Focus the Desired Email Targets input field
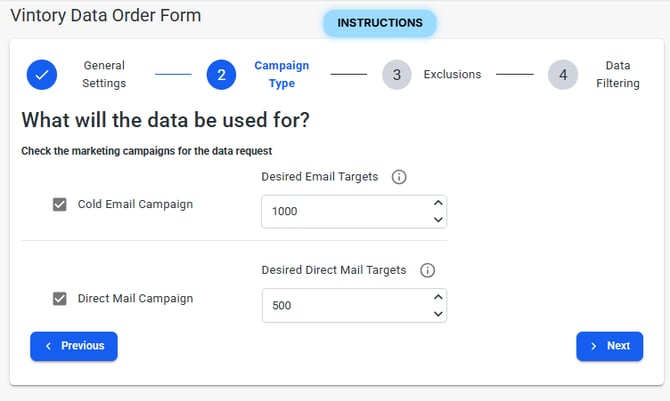Screen dimensions: 670x401 tap(340, 212)
